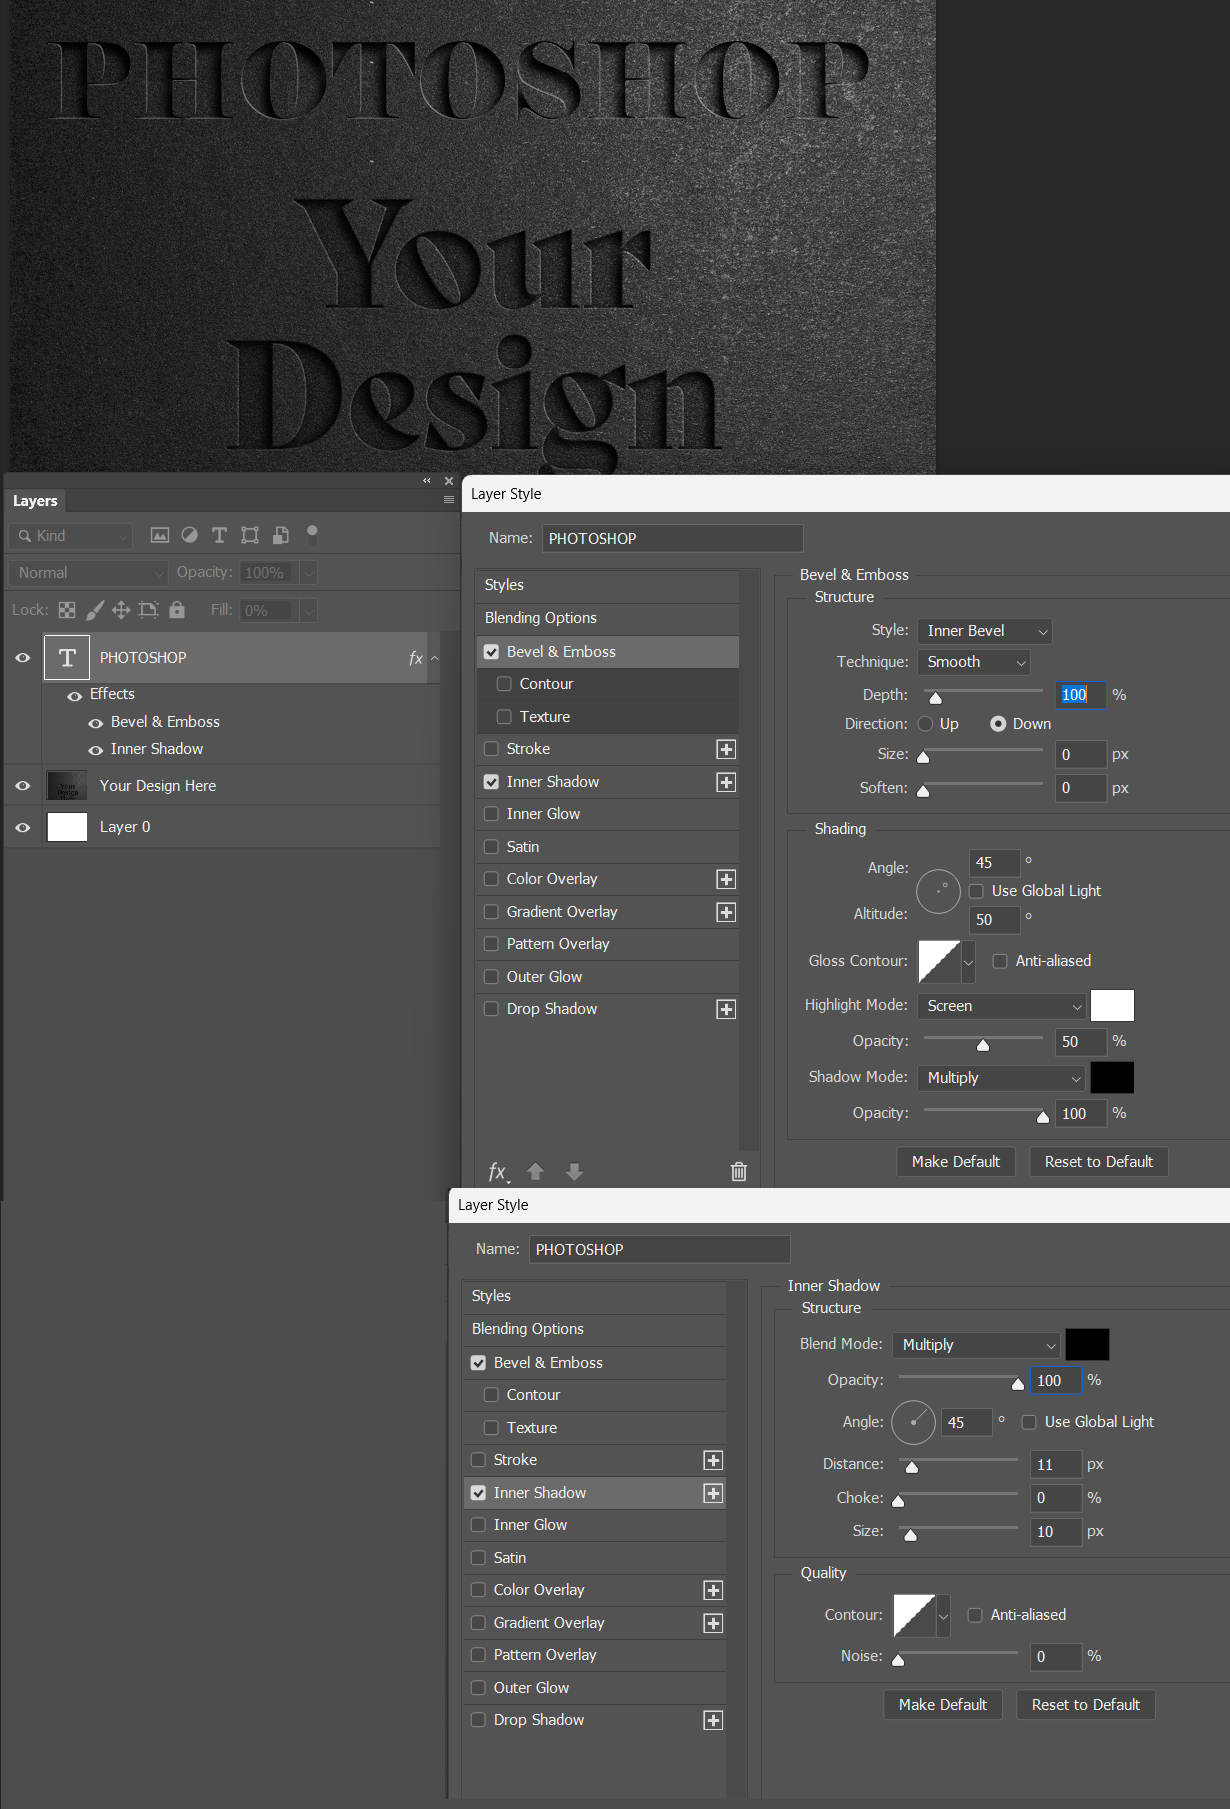Open the Layers panel menu icon

pyautogui.click(x=449, y=500)
